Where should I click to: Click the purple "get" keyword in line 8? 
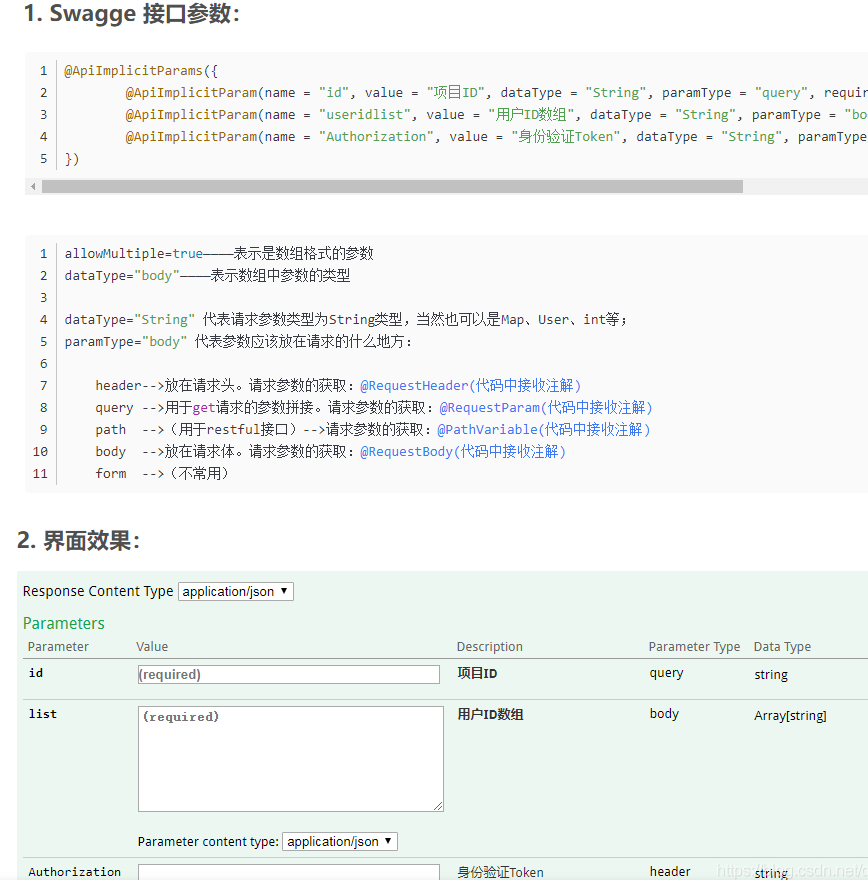tap(204, 408)
